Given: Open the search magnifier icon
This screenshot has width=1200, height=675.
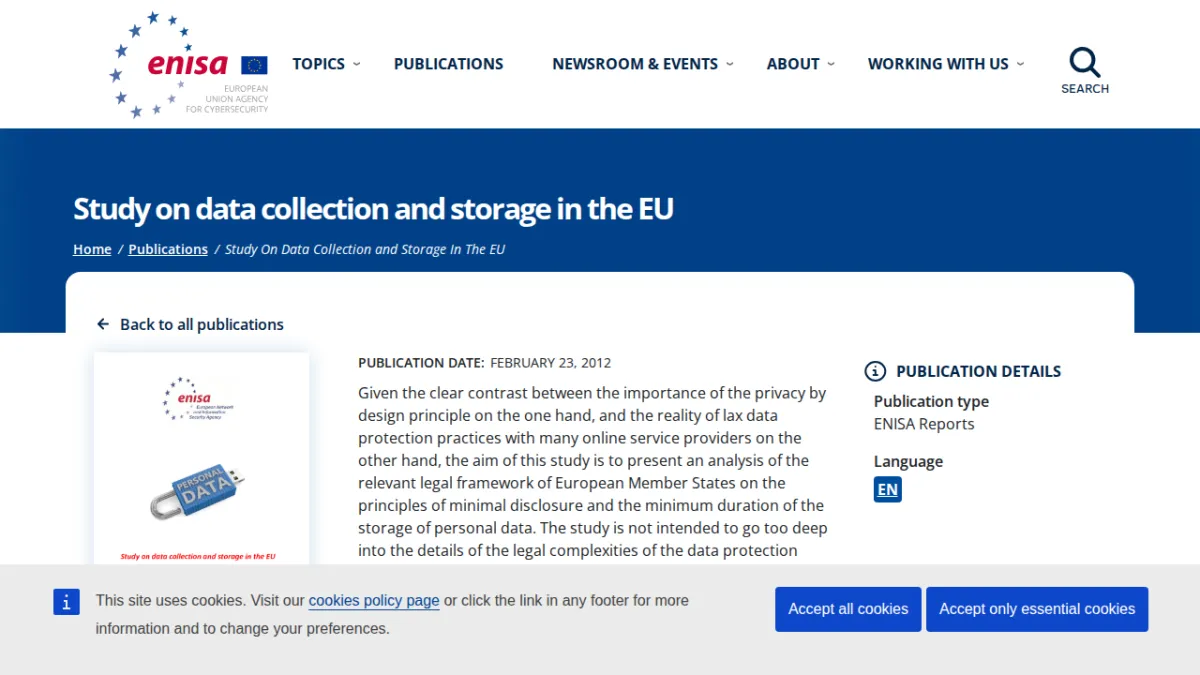Looking at the screenshot, I should (x=1085, y=63).
